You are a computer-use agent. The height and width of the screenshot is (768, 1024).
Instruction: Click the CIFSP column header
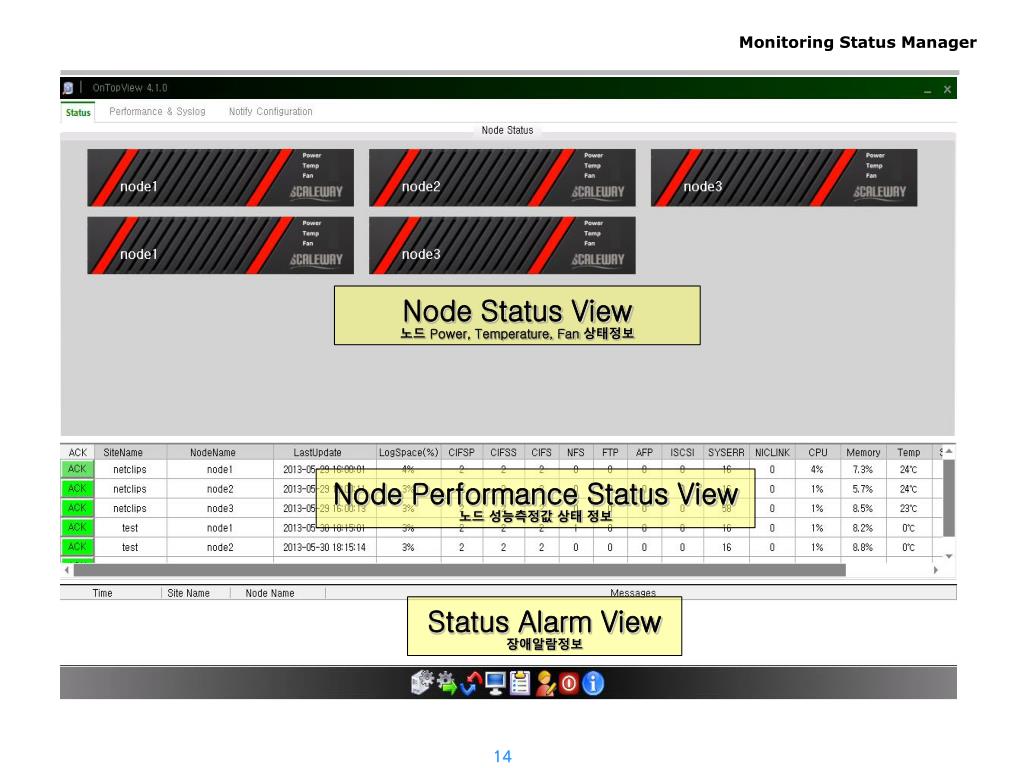pyautogui.click(x=461, y=452)
